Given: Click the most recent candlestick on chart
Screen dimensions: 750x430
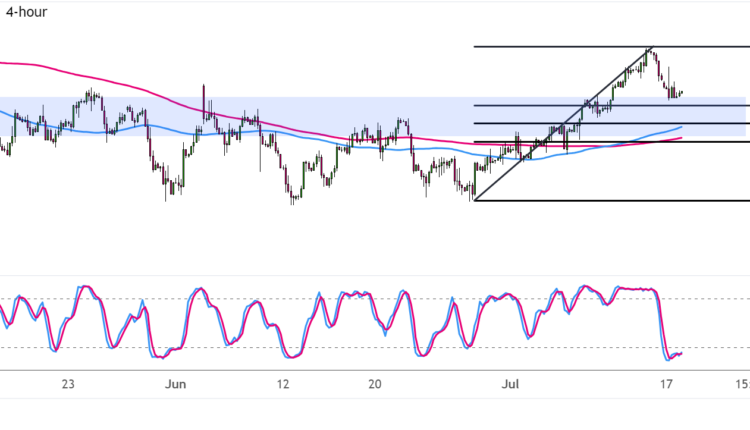Looking at the screenshot, I should (681, 94).
